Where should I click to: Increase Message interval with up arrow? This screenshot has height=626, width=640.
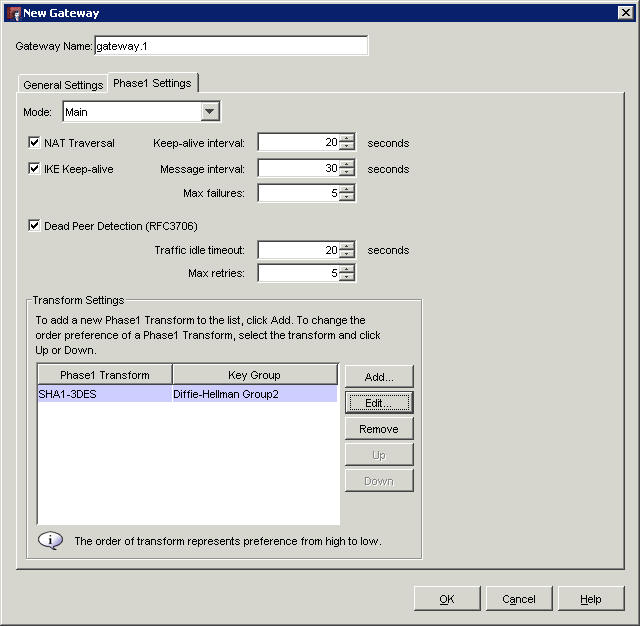(347, 164)
